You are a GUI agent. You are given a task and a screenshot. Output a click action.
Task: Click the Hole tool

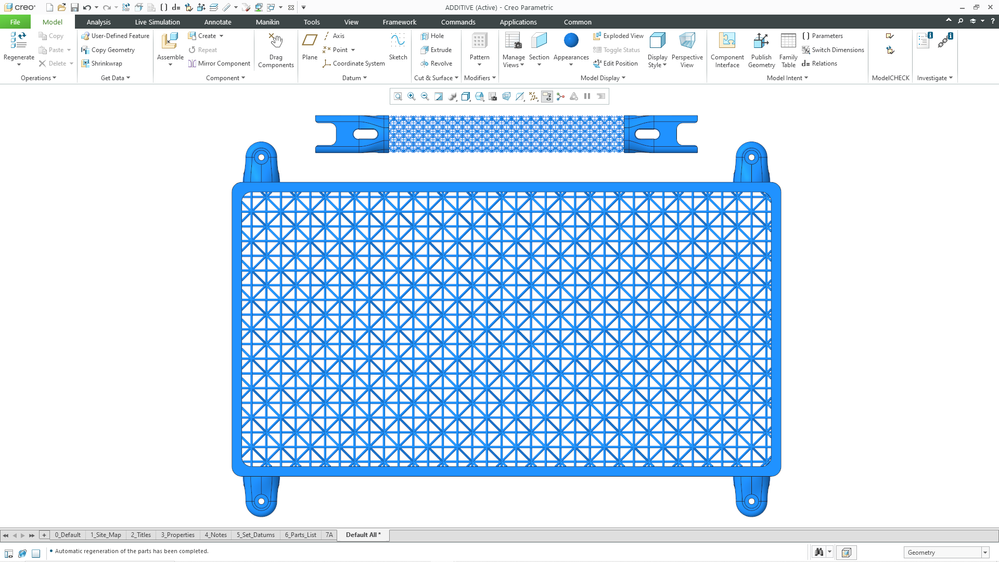pos(432,36)
